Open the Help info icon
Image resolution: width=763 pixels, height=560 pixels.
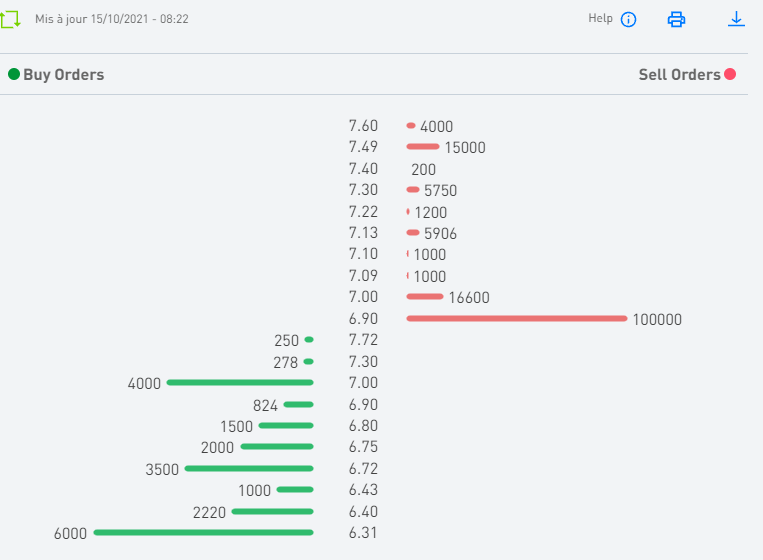pos(628,19)
